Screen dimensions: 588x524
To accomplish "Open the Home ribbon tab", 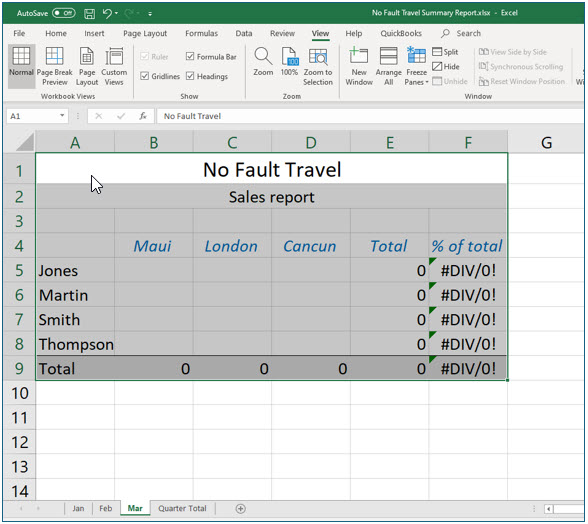I will (x=56, y=33).
